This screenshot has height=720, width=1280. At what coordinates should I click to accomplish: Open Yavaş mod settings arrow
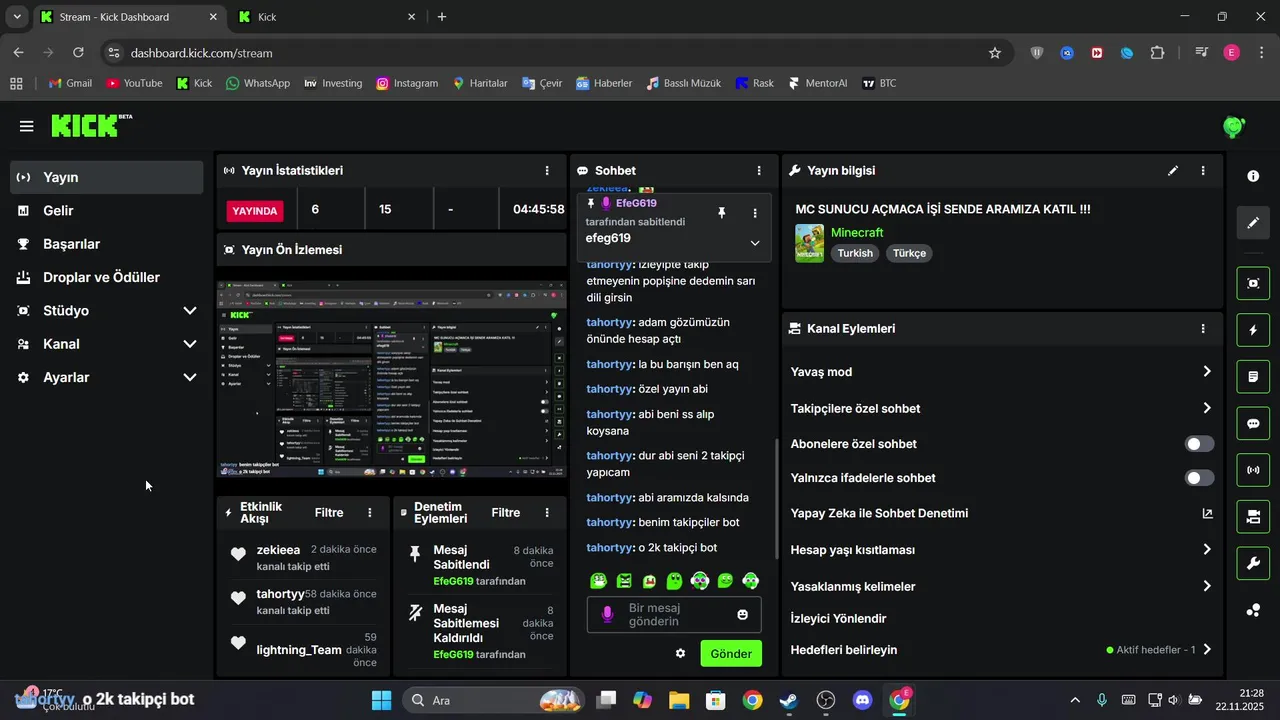tap(1207, 371)
